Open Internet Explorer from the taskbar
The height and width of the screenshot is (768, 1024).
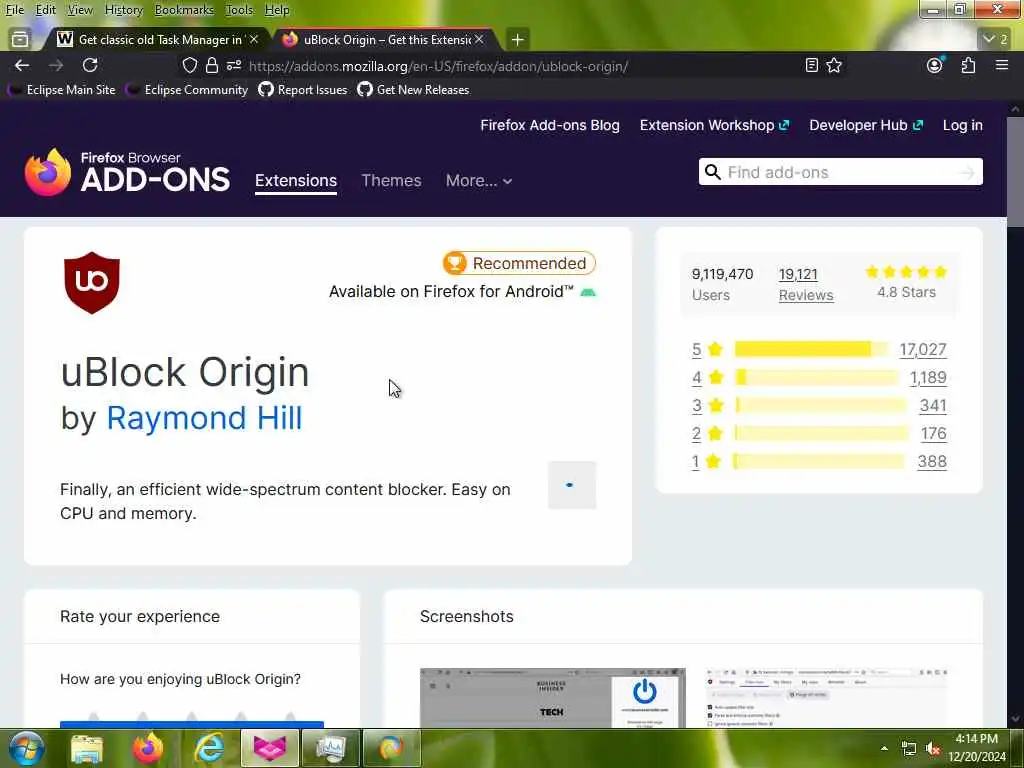click(209, 748)
